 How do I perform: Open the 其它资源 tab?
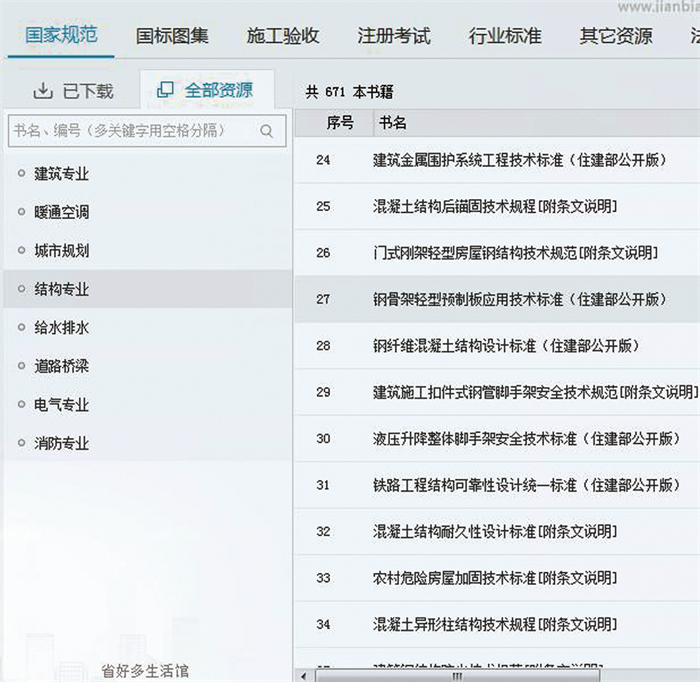616,36
